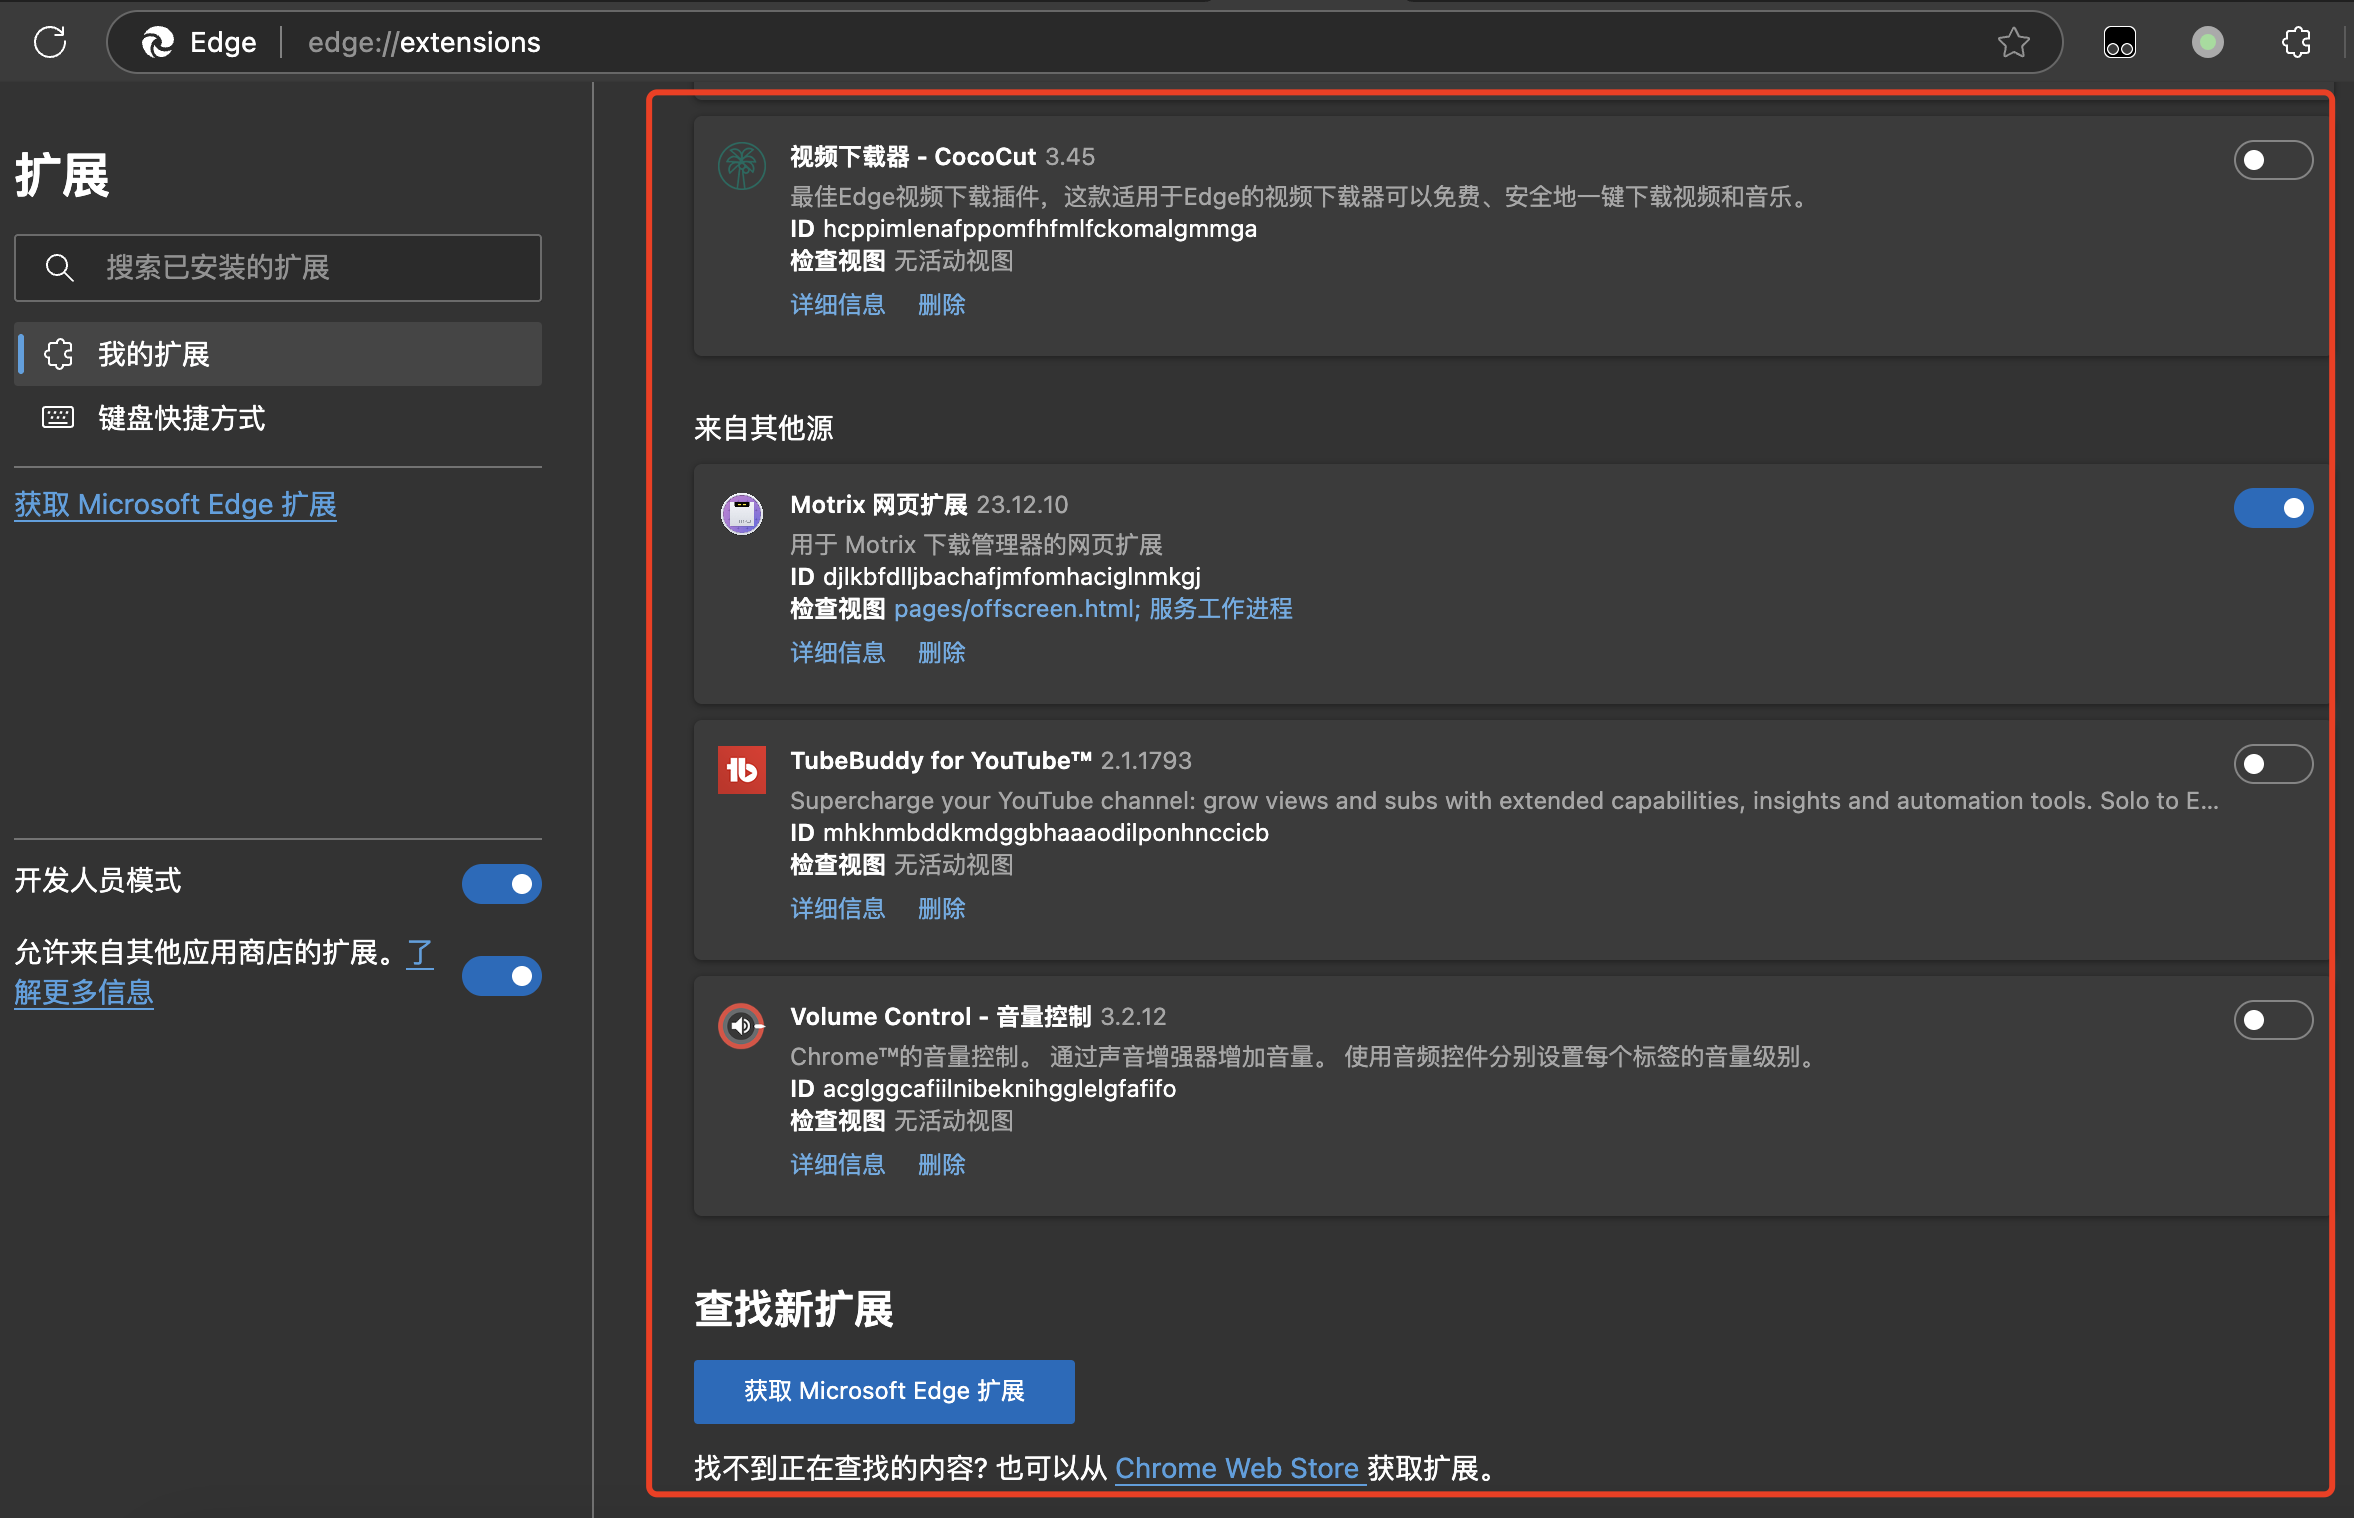Image resolution: width=2354 pixels, height=1518 pixels.
Task: Click 删除 for CocoCut extension
Action: (x=941, y=305)
